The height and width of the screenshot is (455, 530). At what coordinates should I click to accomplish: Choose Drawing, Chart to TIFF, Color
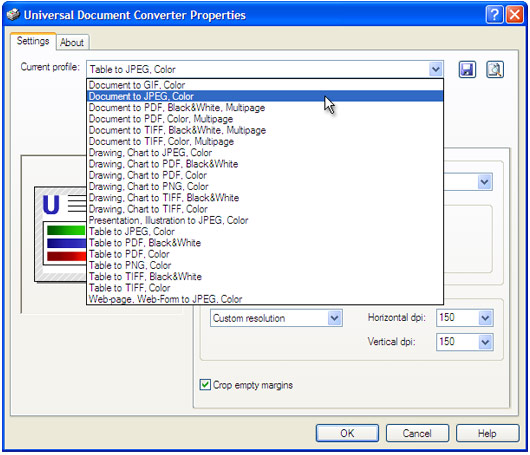click(x=265, y=209)
